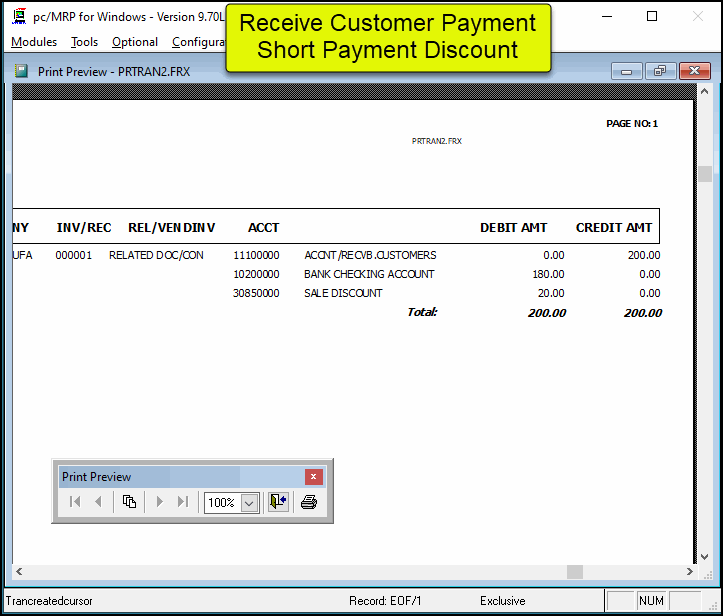Open the Tools menu
The image size is (723, 616).
[x=84, y=42]
